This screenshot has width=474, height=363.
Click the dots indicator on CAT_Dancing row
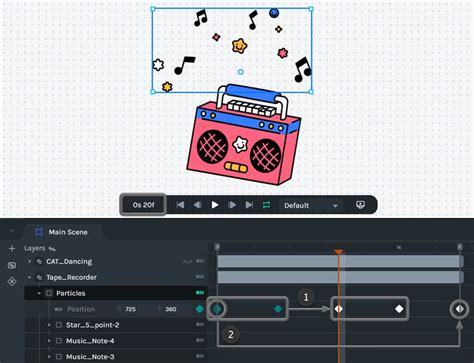tap(200, 261)
